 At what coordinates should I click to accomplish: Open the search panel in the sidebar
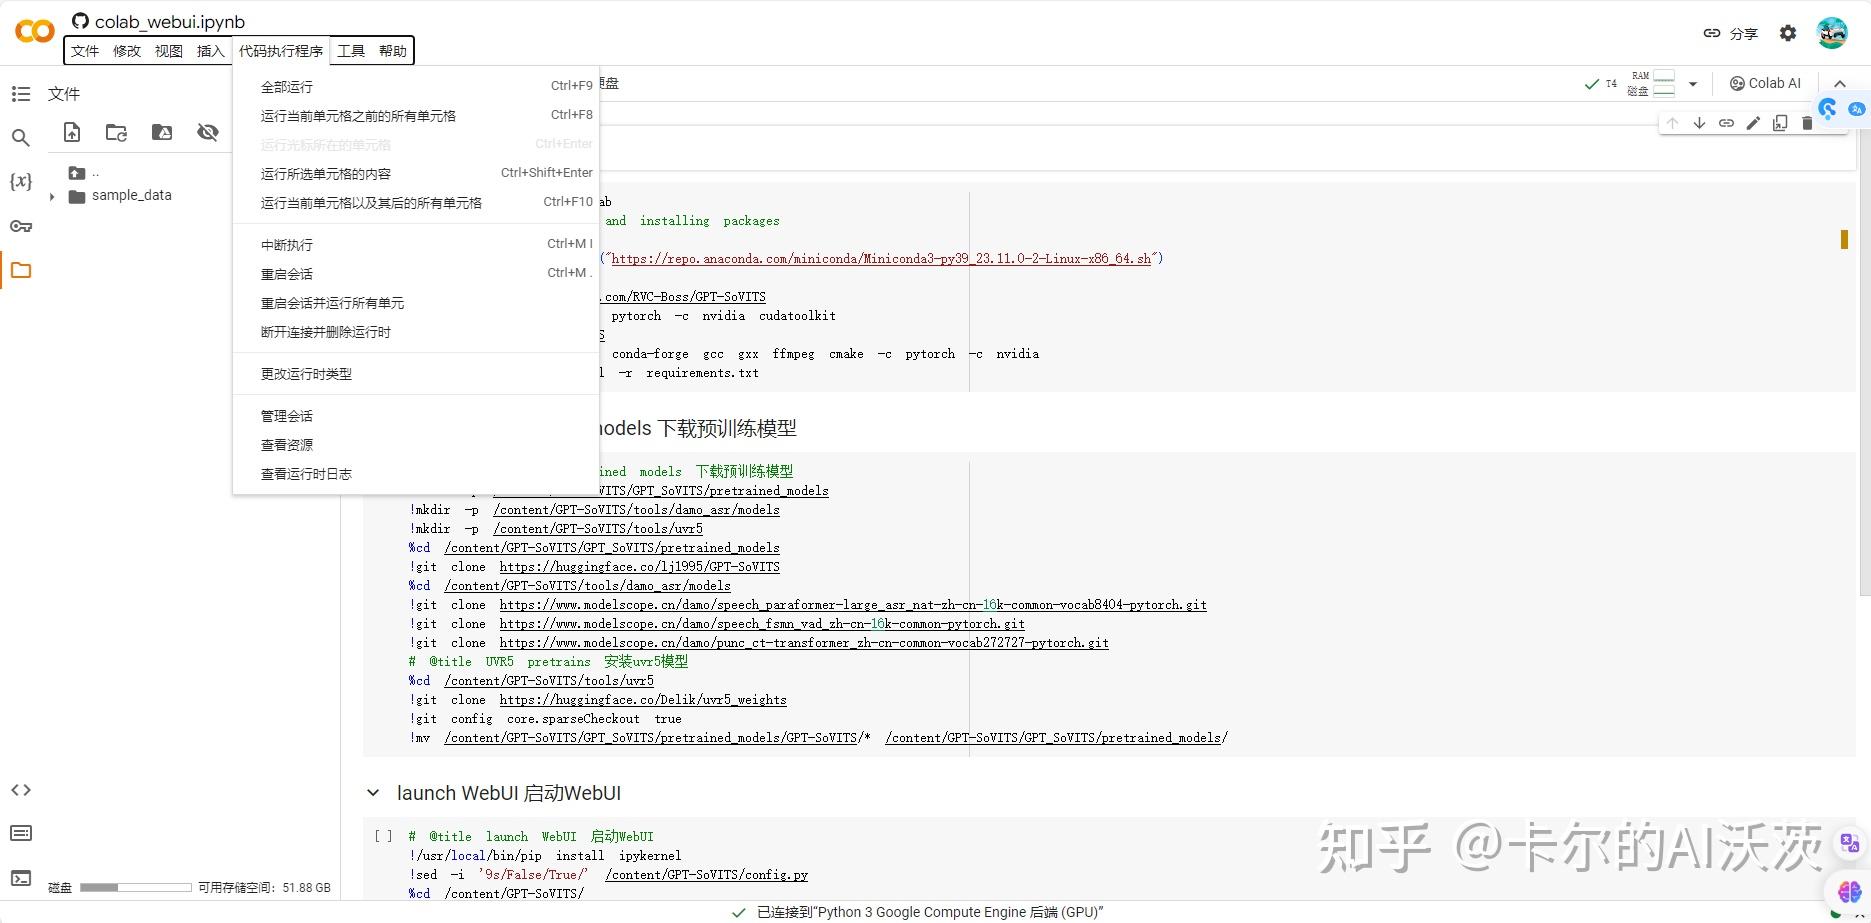pos(21,137)
